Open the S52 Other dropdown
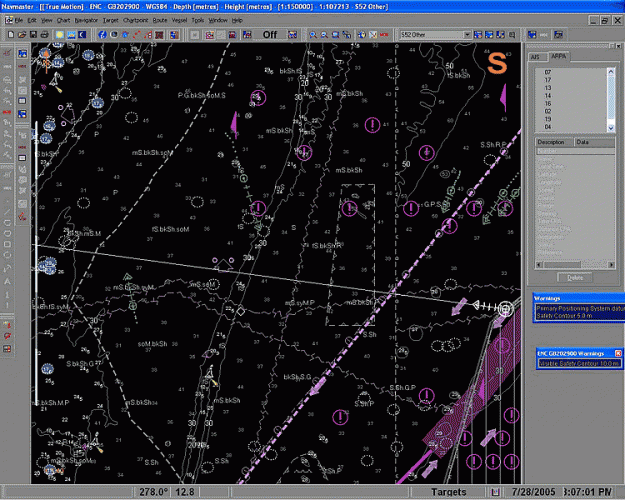 [x=466, y=34]
